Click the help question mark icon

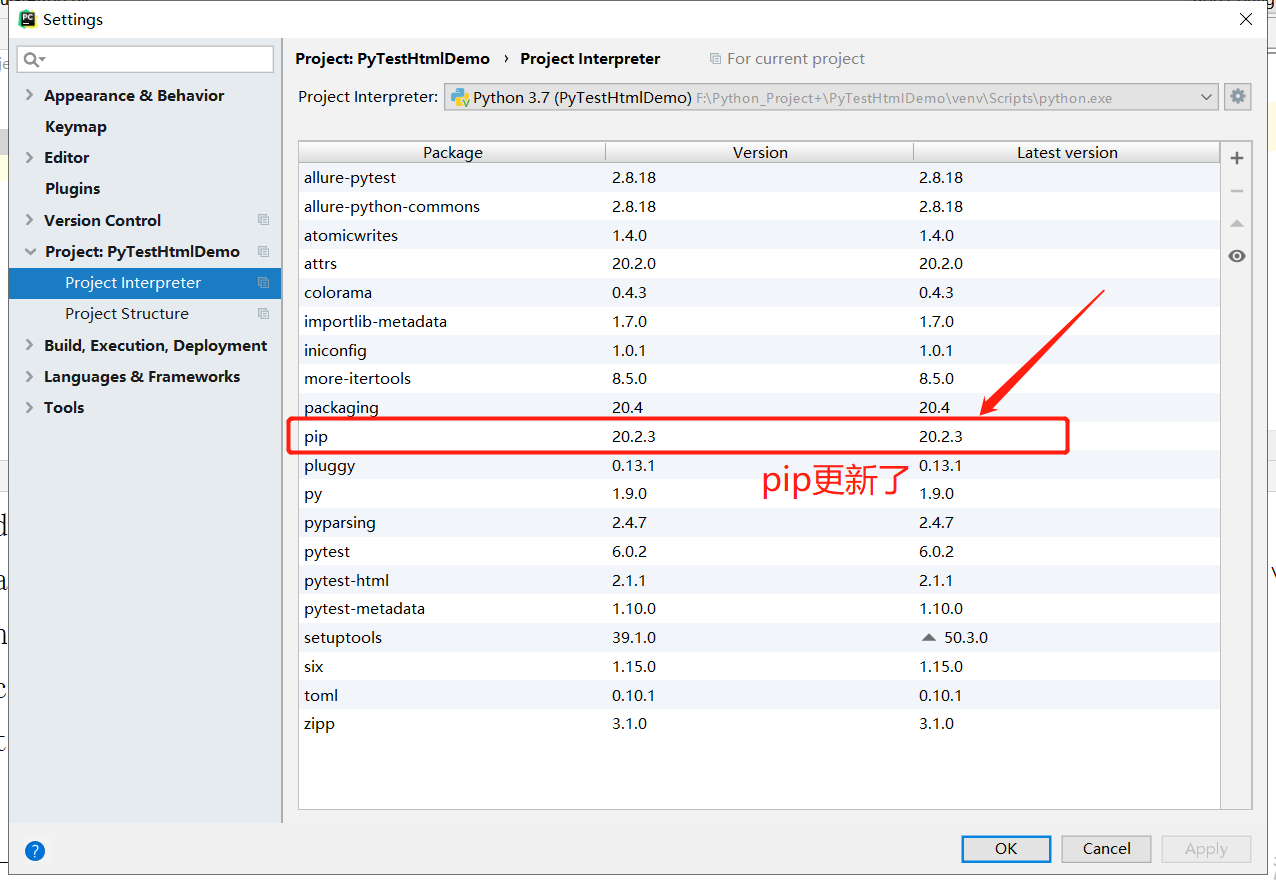tap(35, 851)
